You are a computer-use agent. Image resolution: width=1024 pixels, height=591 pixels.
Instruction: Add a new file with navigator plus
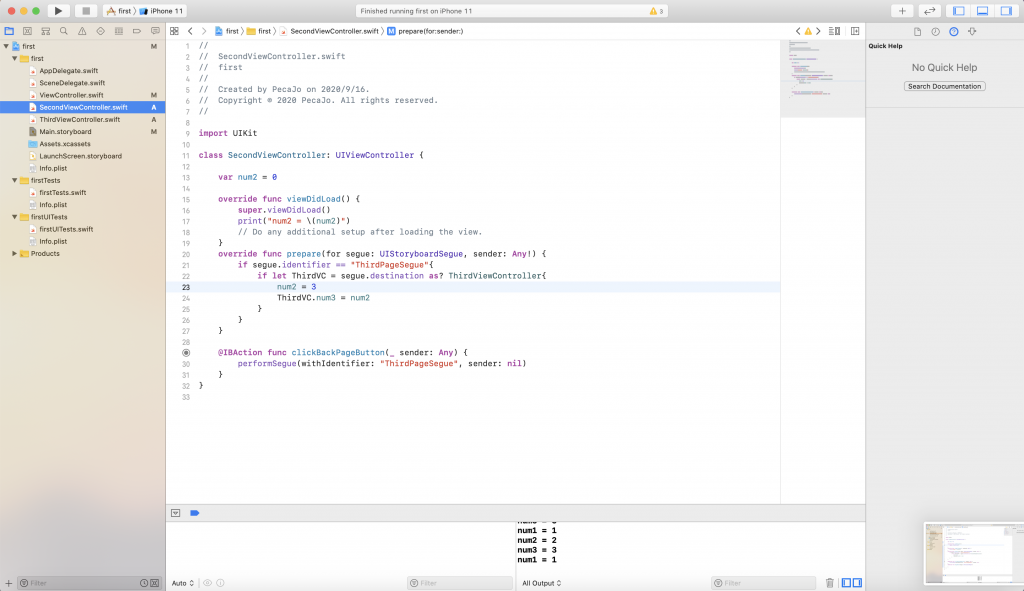(8, 583)
